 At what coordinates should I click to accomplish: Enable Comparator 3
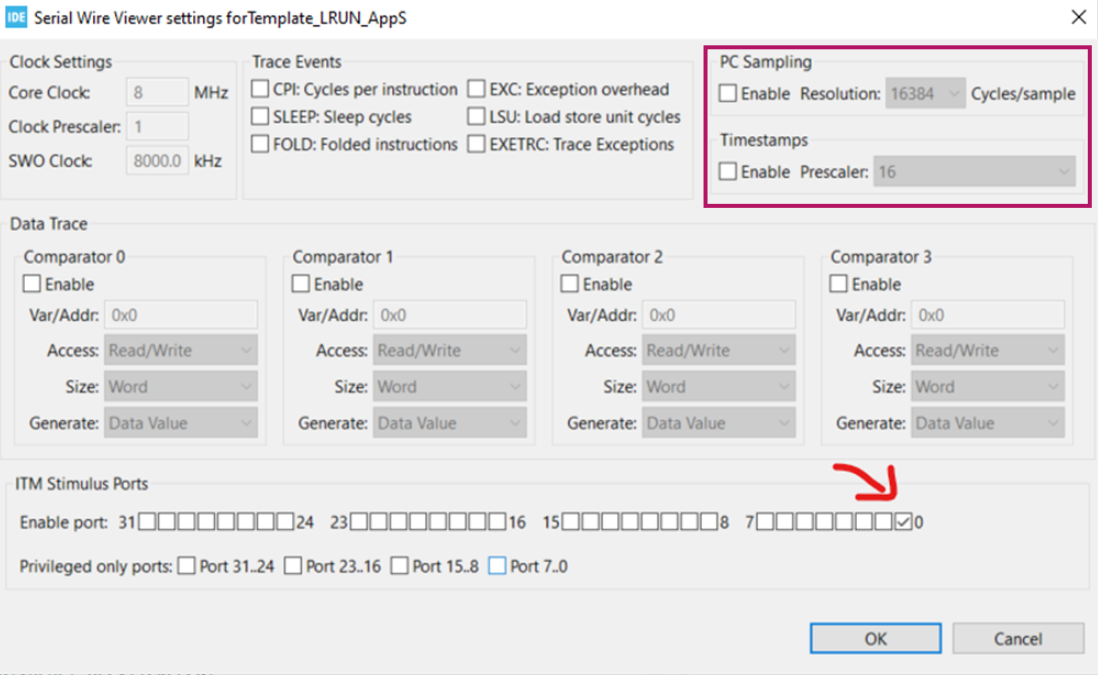(x=838, y=284)
